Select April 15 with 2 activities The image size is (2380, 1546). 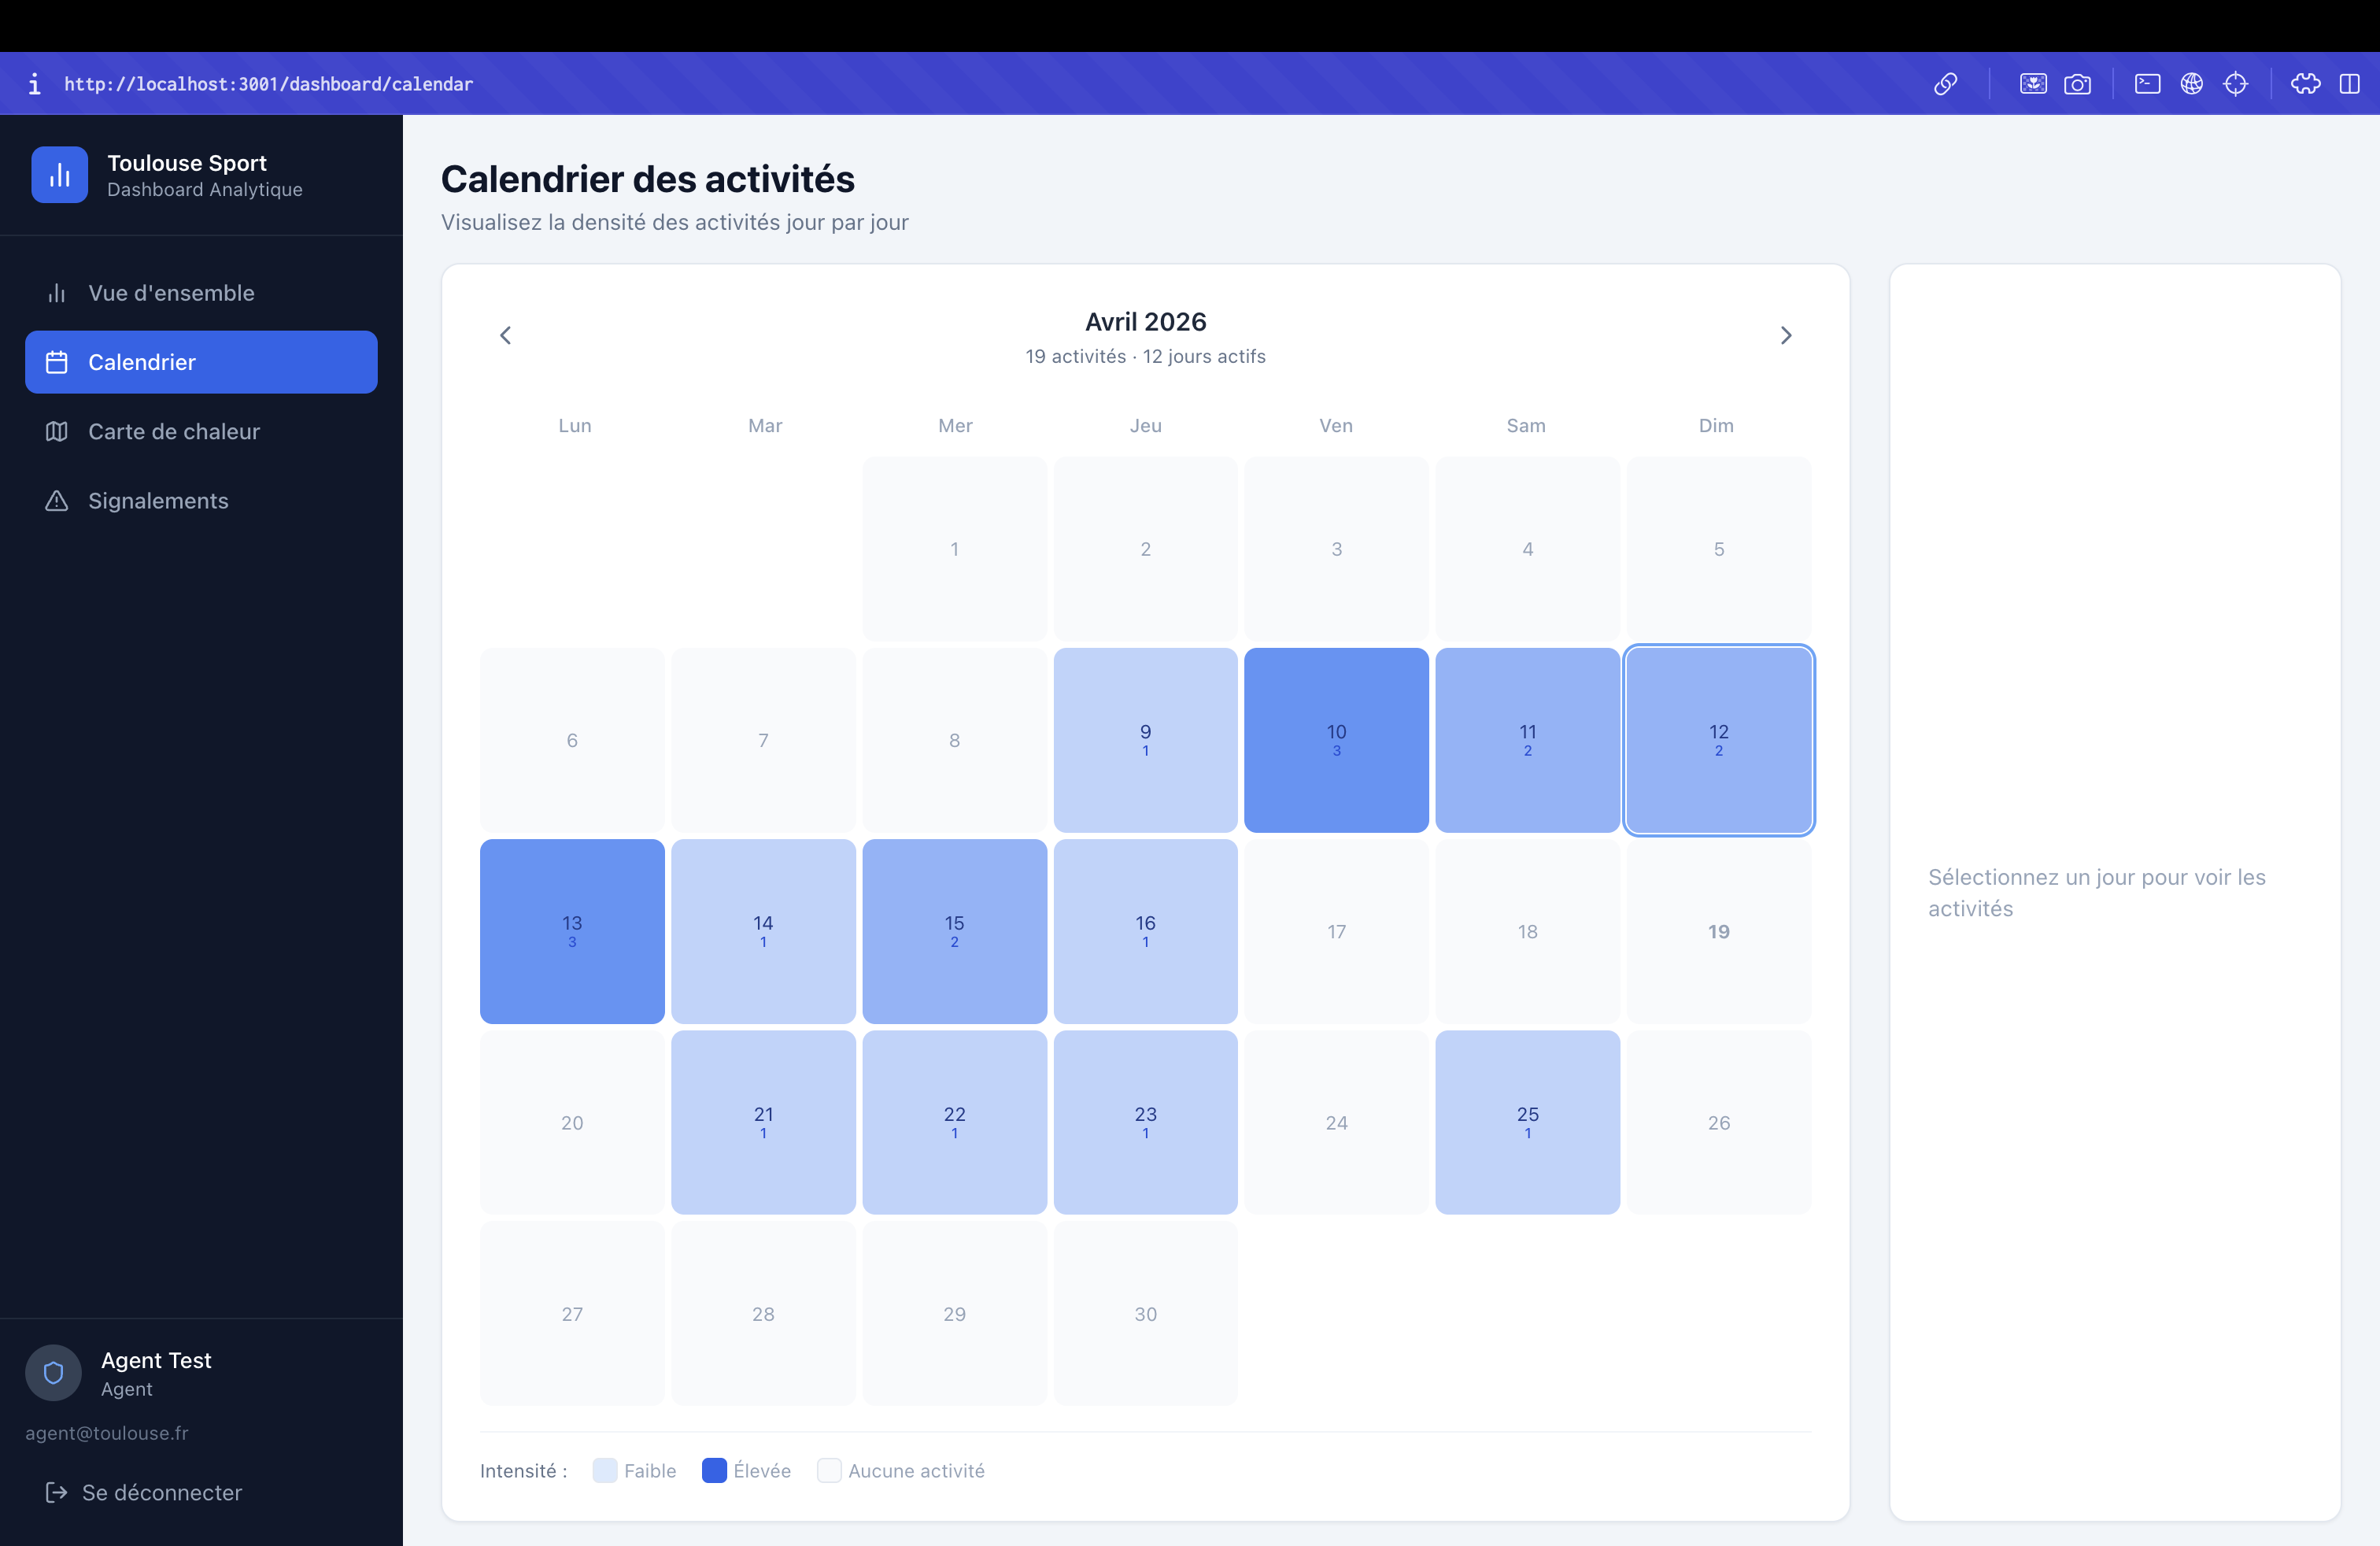(x=955, y=931)
